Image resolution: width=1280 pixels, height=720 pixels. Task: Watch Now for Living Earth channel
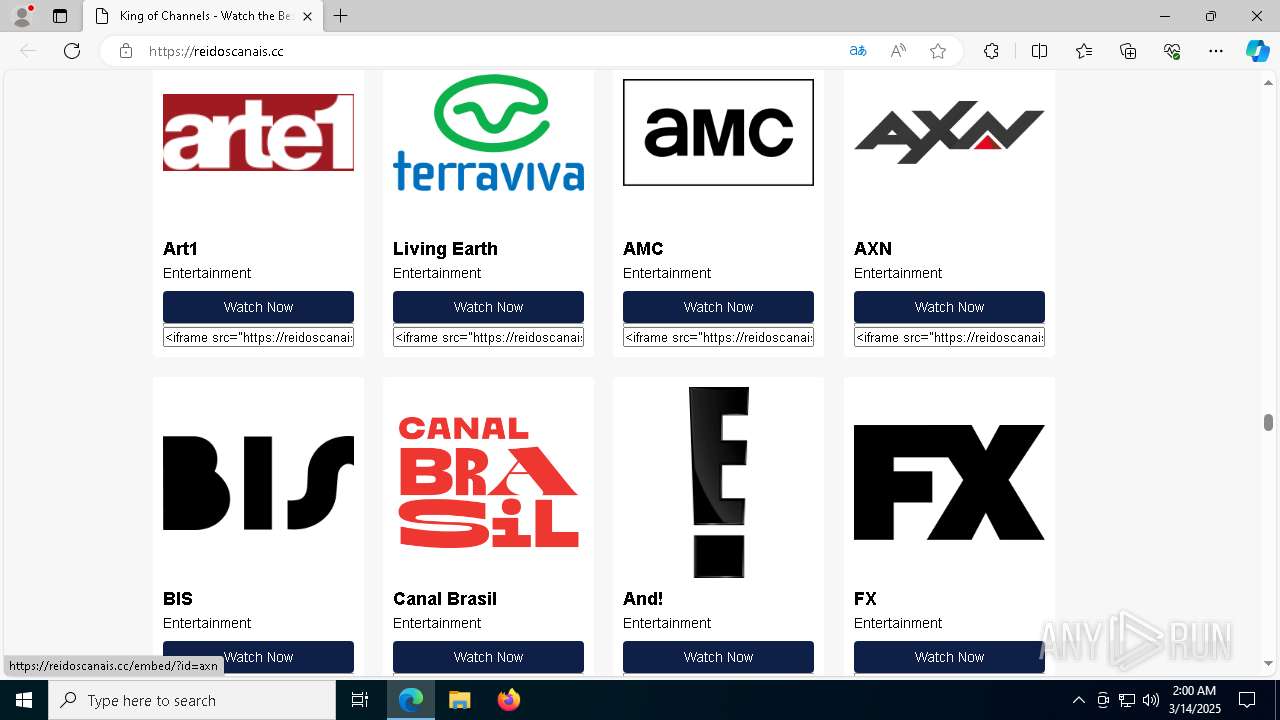pos(488,307)
